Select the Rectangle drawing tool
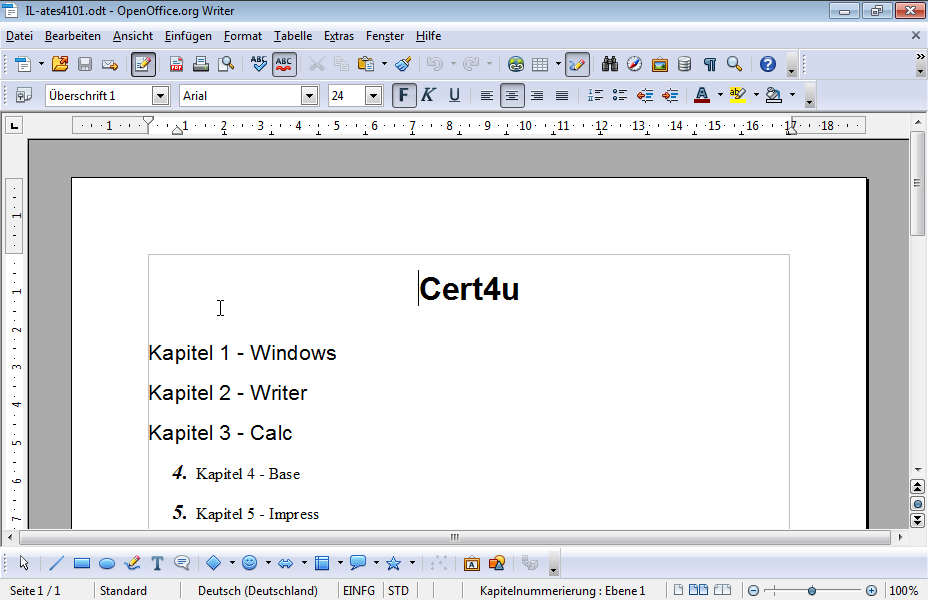This screenshot has width=928, height=600. point(82,563)
